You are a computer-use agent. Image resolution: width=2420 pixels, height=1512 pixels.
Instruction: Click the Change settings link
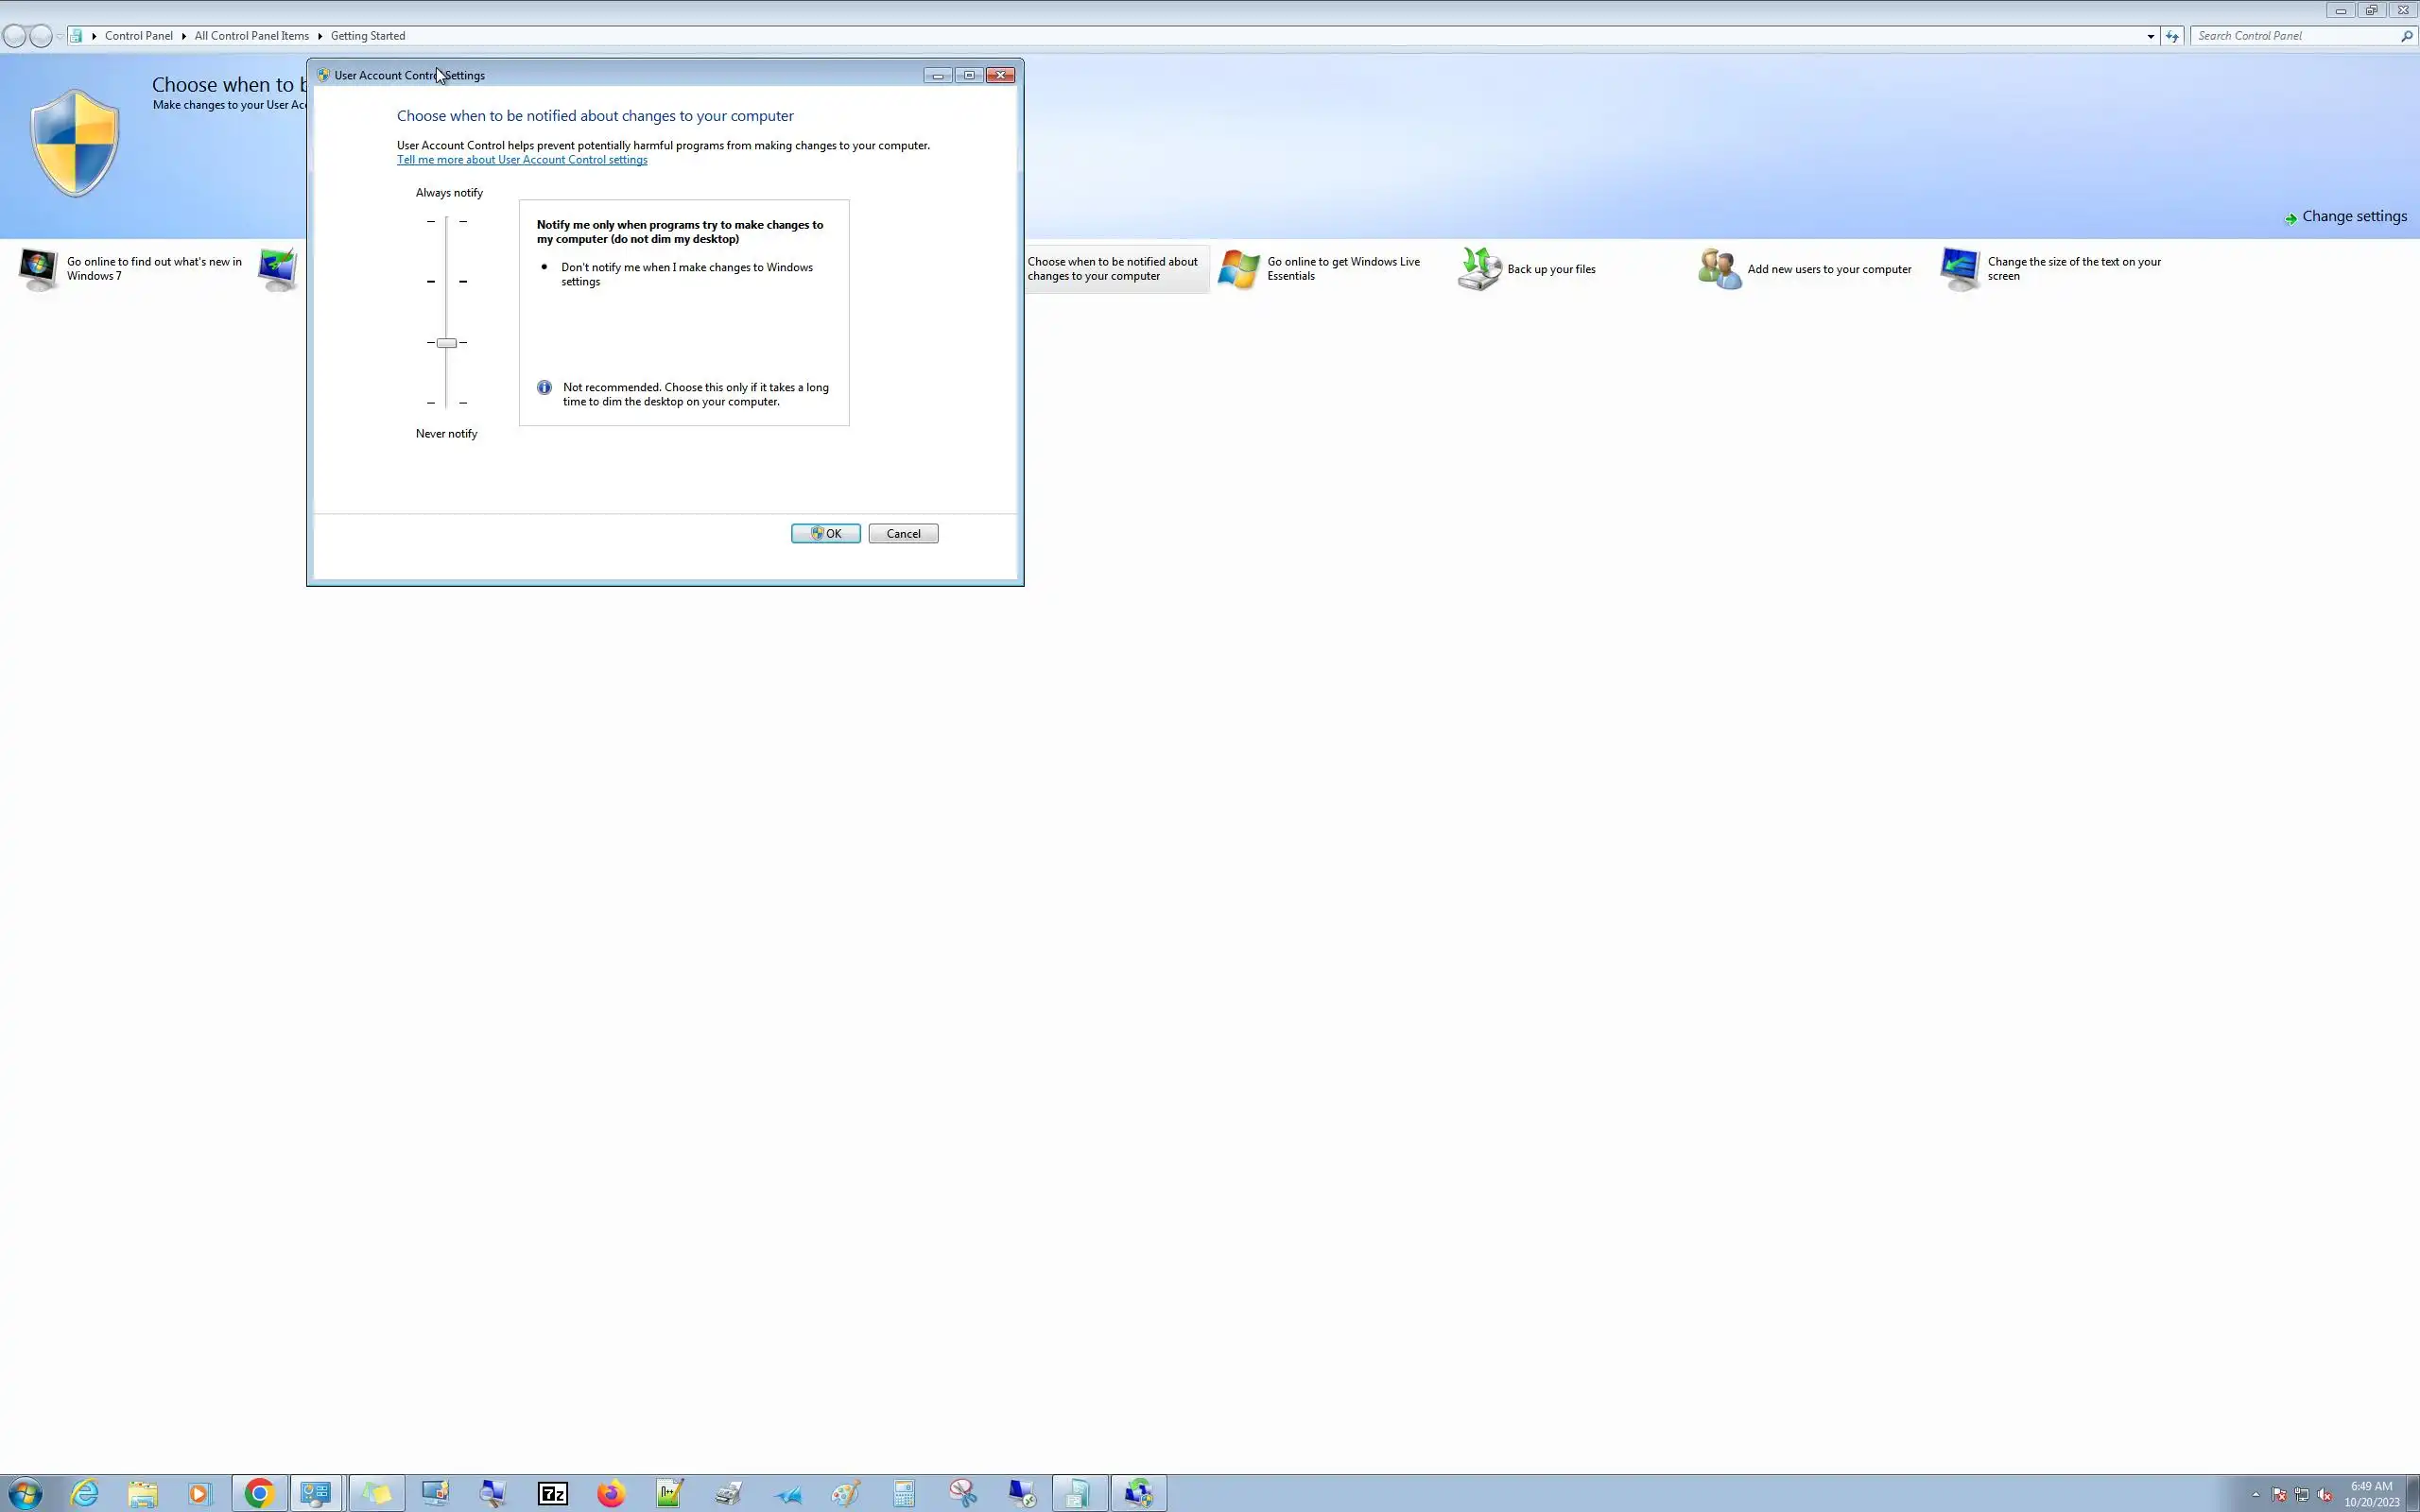pyautogui.click(x=2353, y=217)
